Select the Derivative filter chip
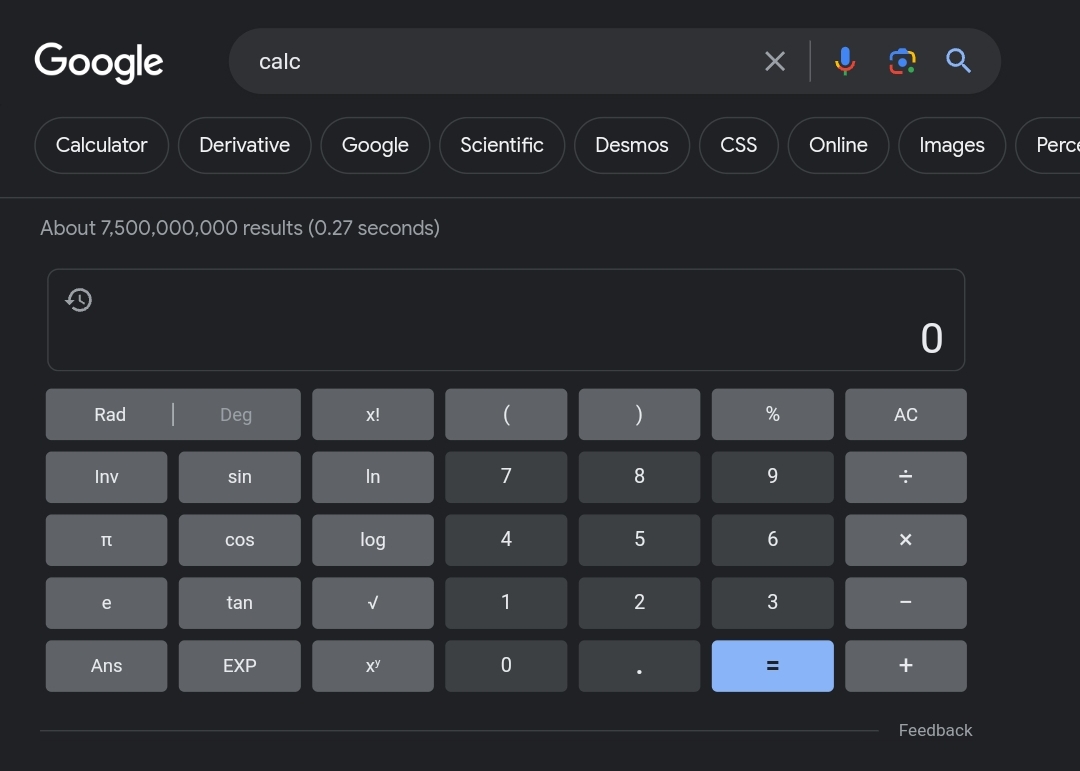 click(244, 145)
